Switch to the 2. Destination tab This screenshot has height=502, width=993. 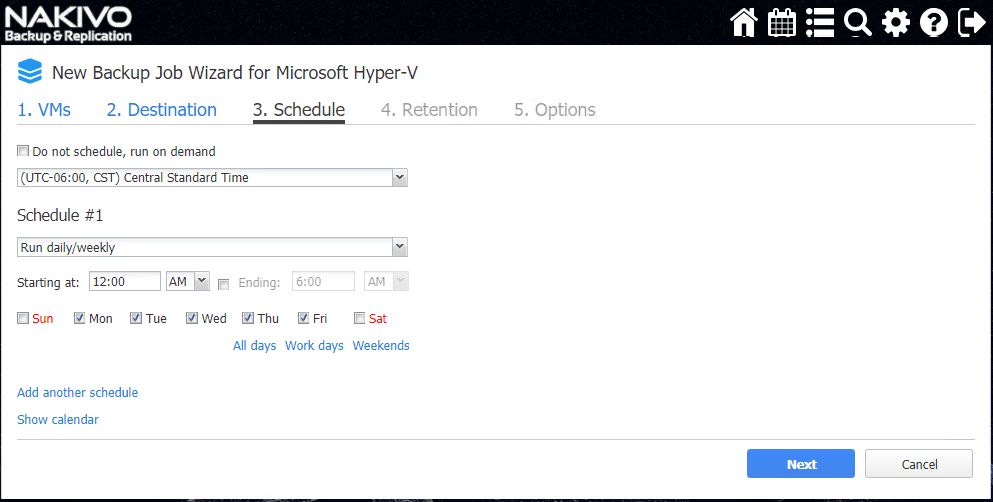pos(162,110)
